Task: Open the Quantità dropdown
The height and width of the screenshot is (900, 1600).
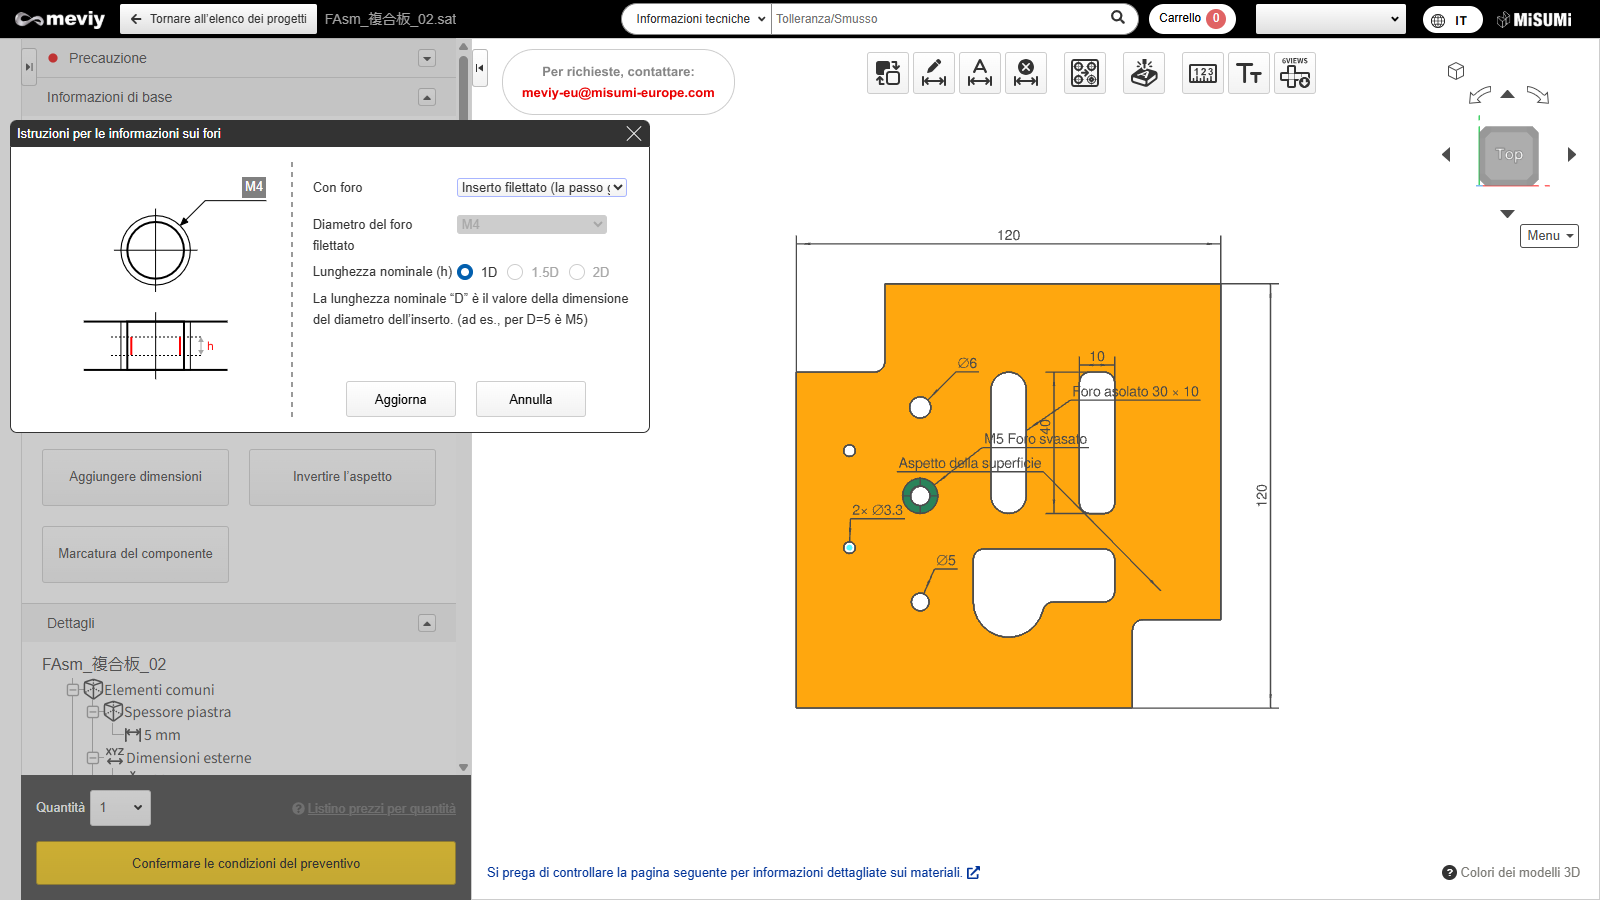Action: 120,808
